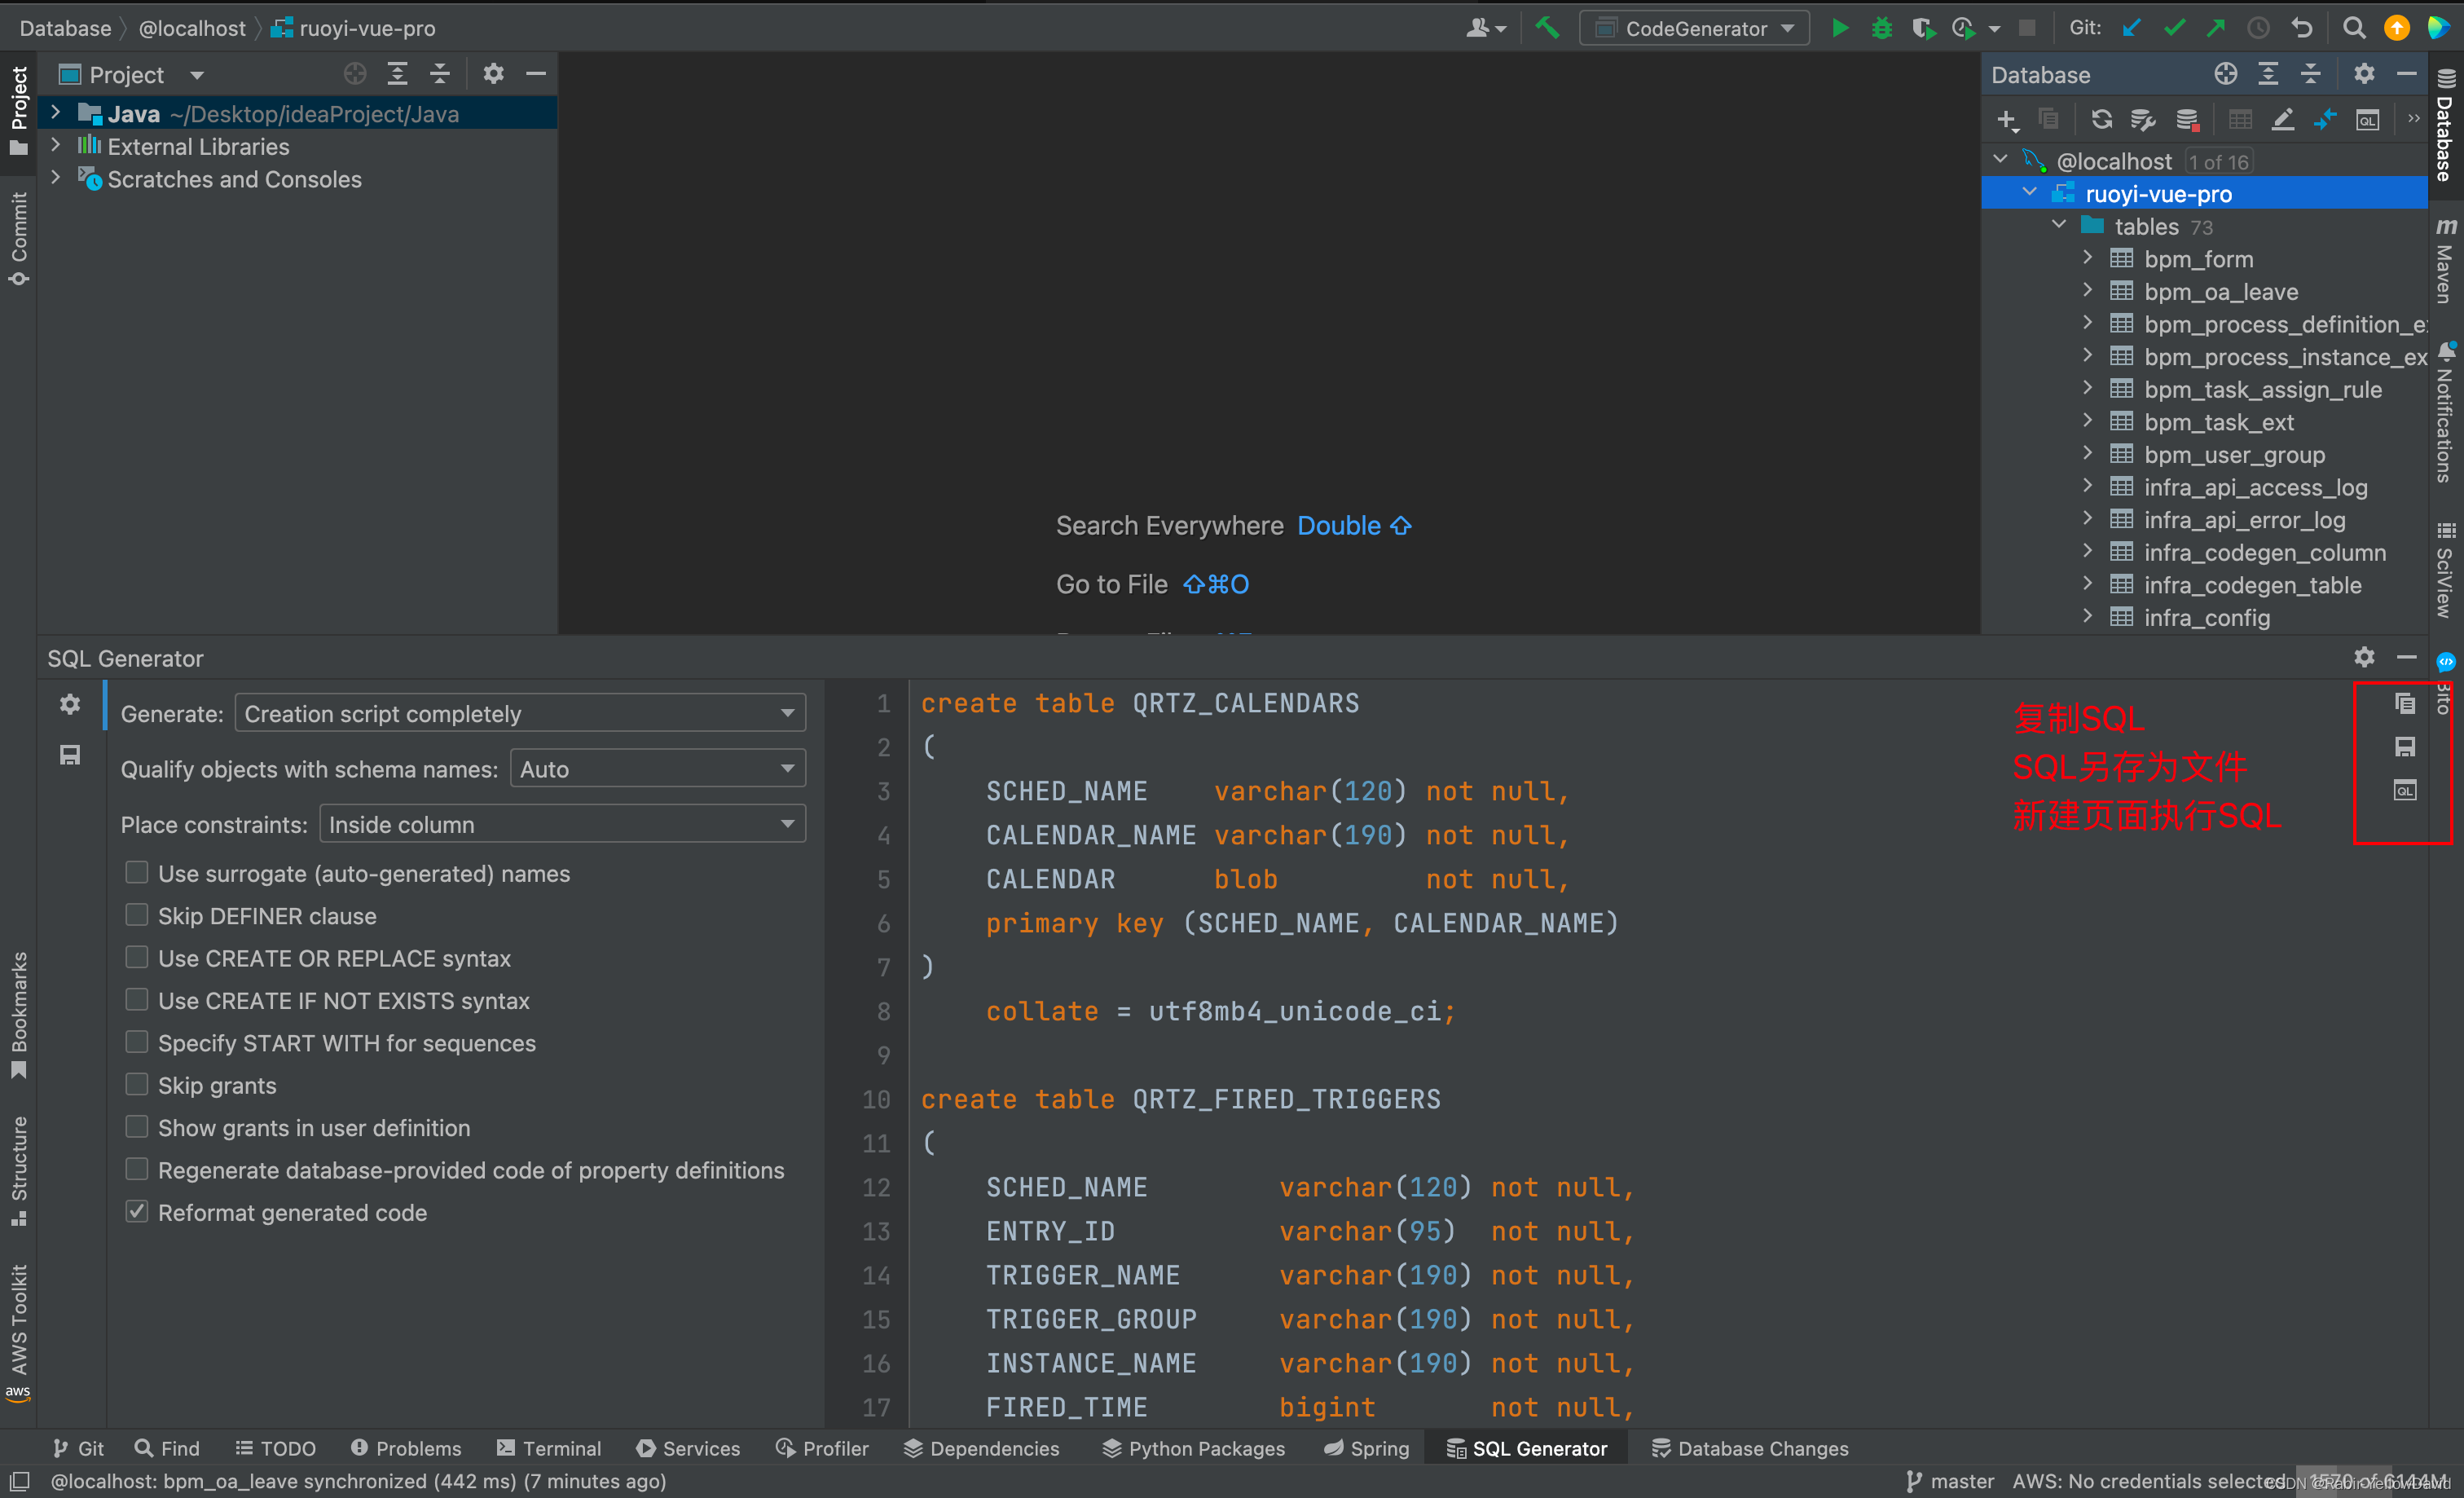Open the CodeGenerator run configuration selector

1694,28
